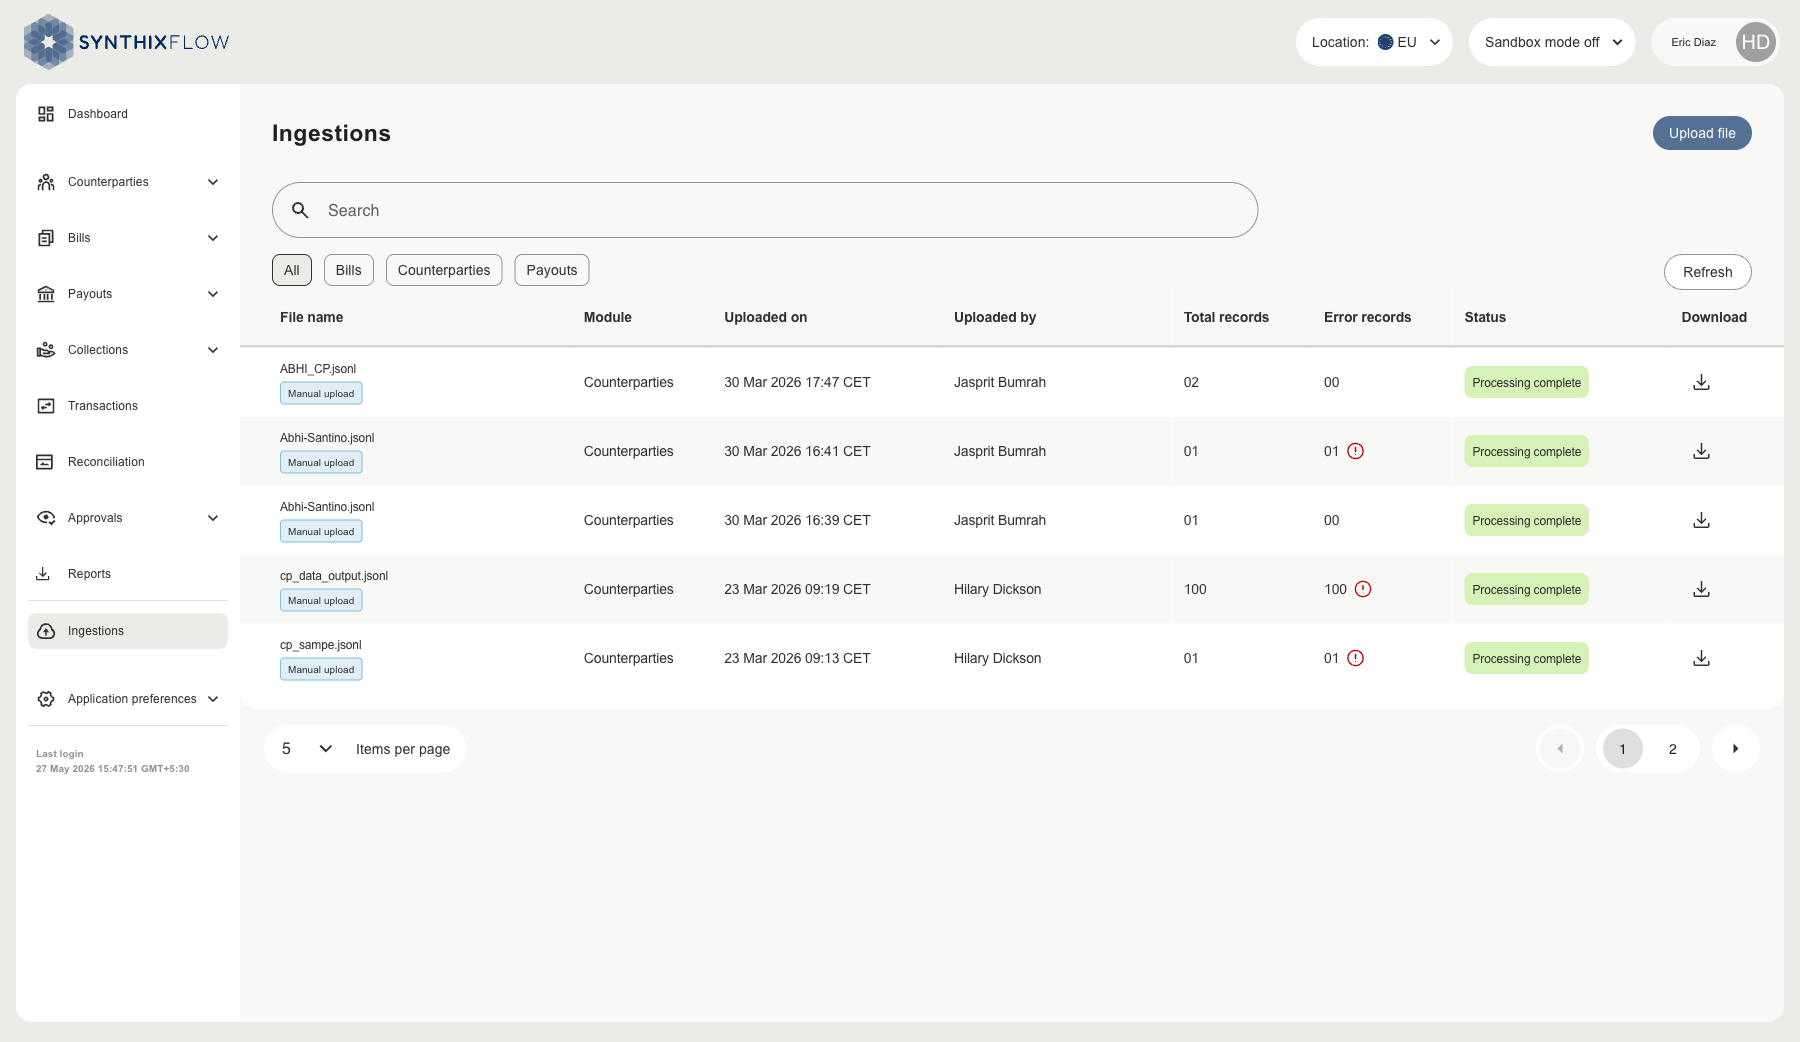Open the Dashboard icon in sidebar
Screen dimensions: 1800x1042
[46, 114]
